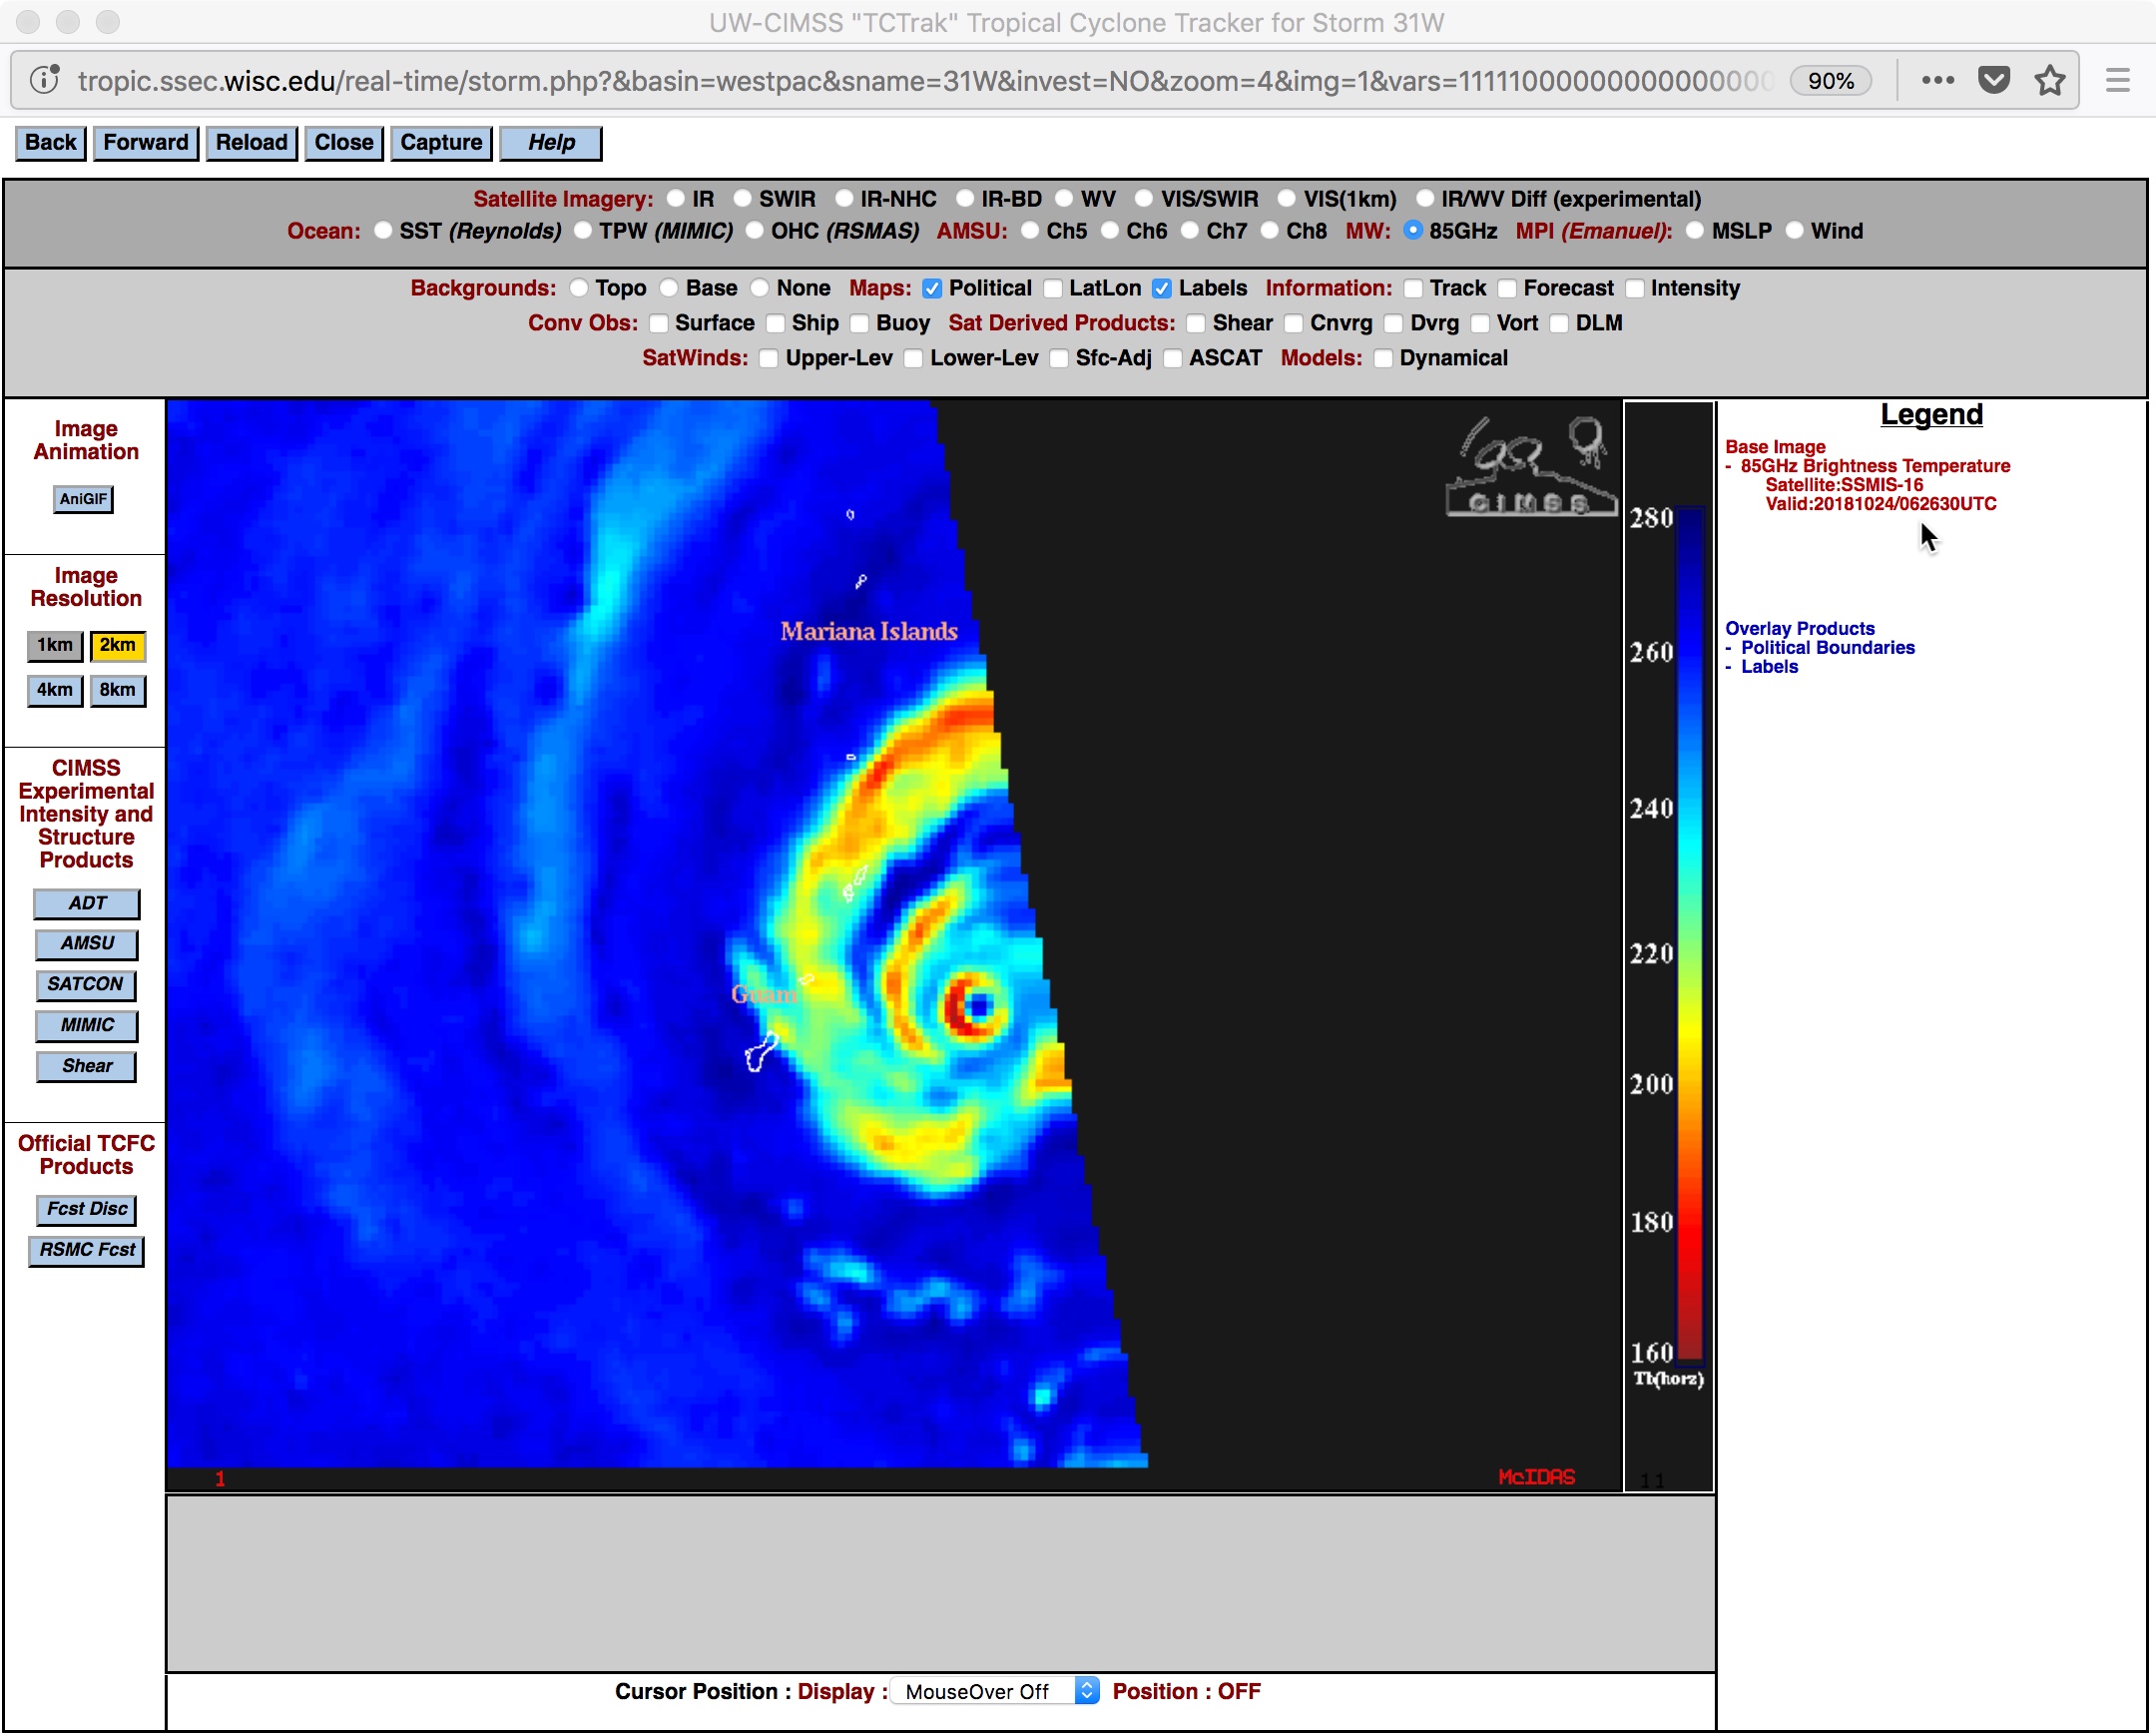Open the MIMIC product
The width and height of the screenshot is (2156, 1735).
pyautogui.click(x=87, y=1026)
